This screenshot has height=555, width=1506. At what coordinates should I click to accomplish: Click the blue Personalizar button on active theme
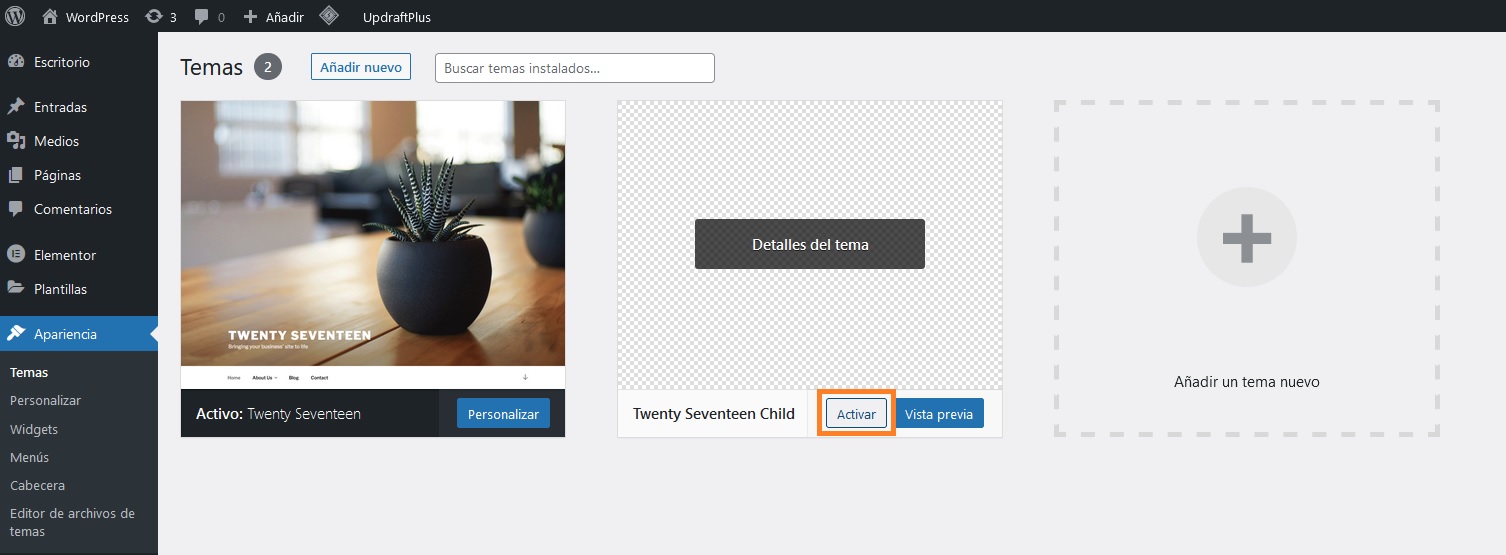503,414
